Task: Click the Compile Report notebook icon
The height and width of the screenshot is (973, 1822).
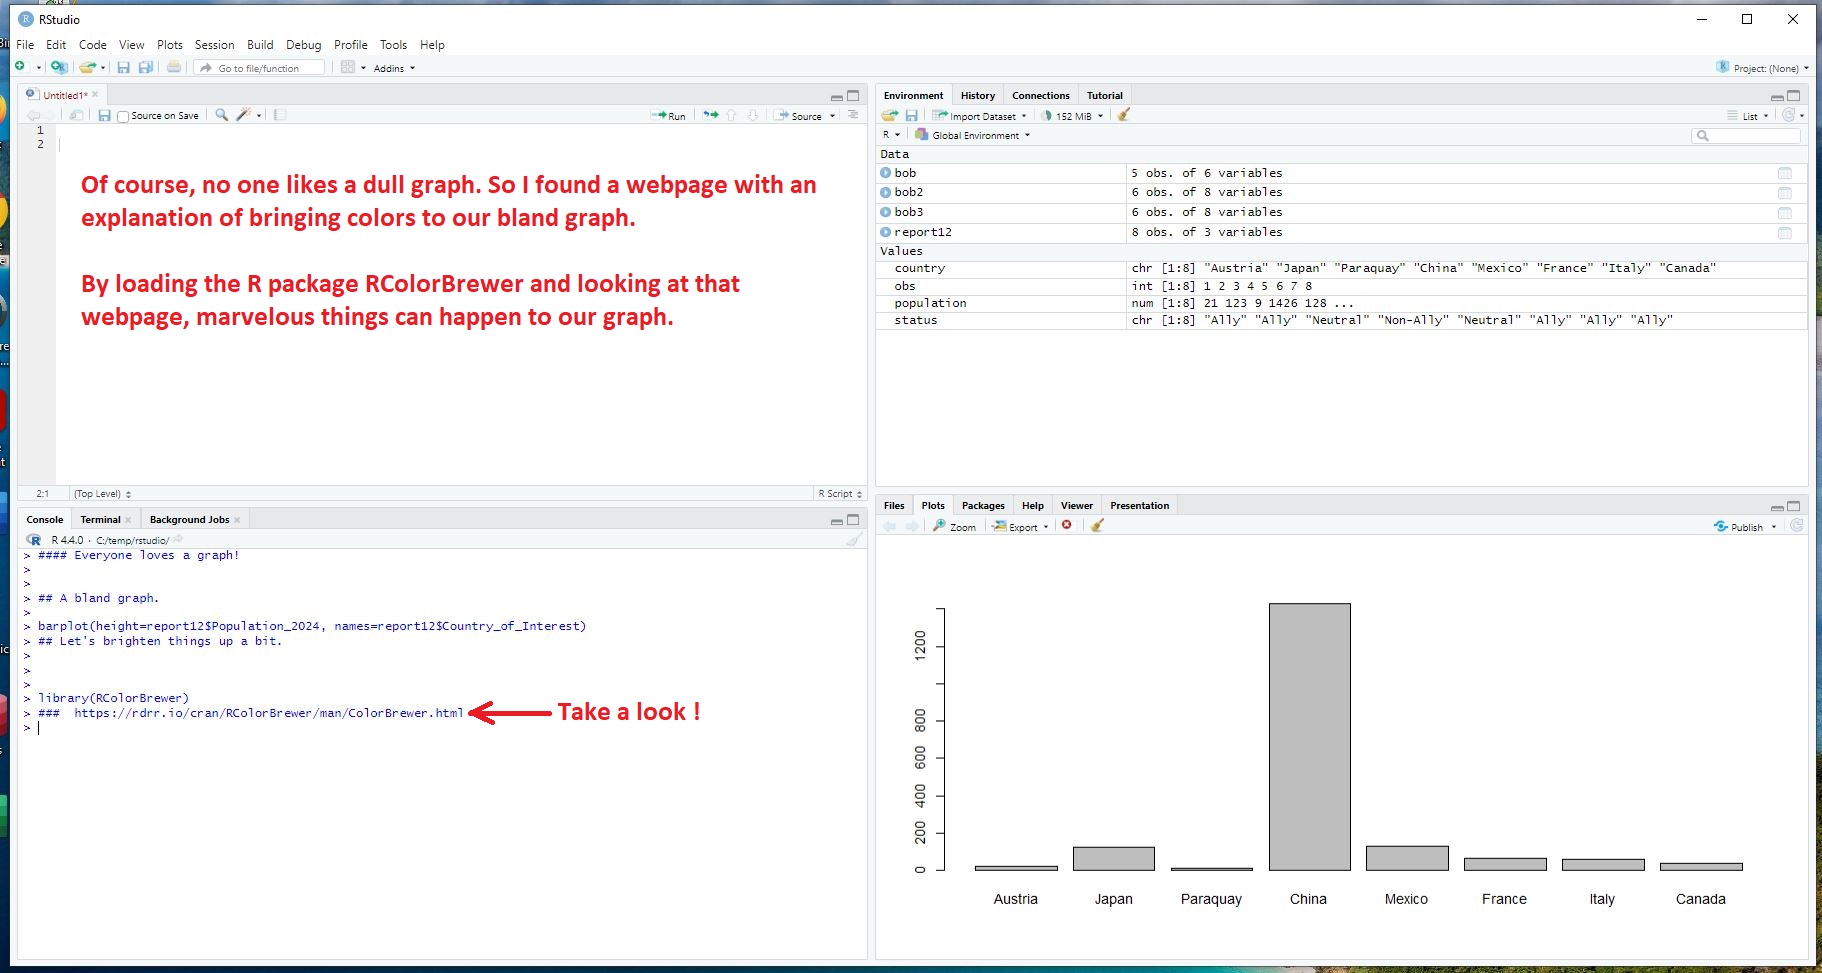Action: point(280,115)
